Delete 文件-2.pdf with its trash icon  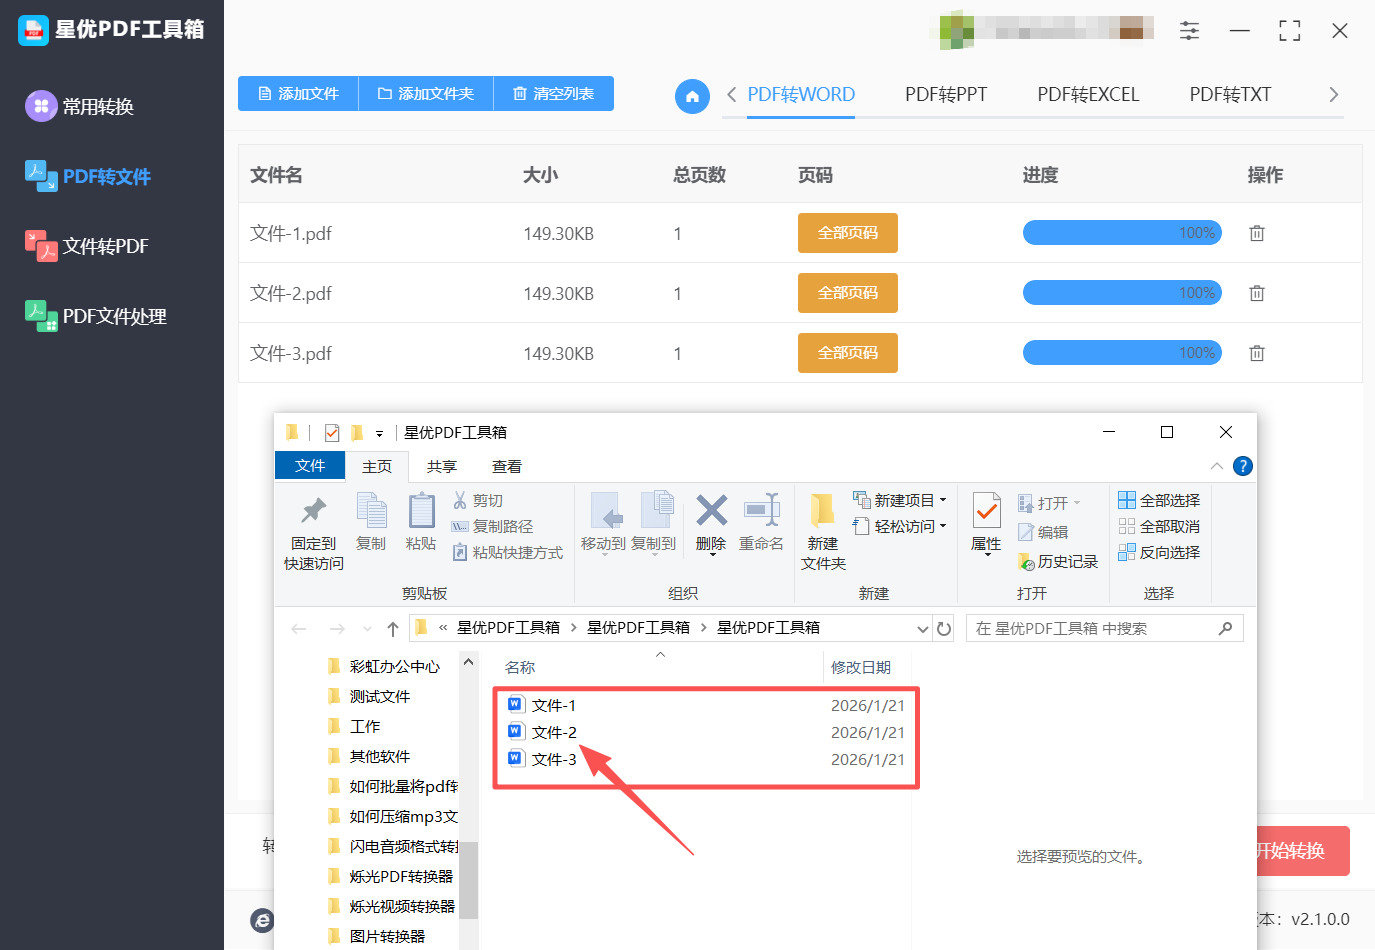[x=1257, y=293]
